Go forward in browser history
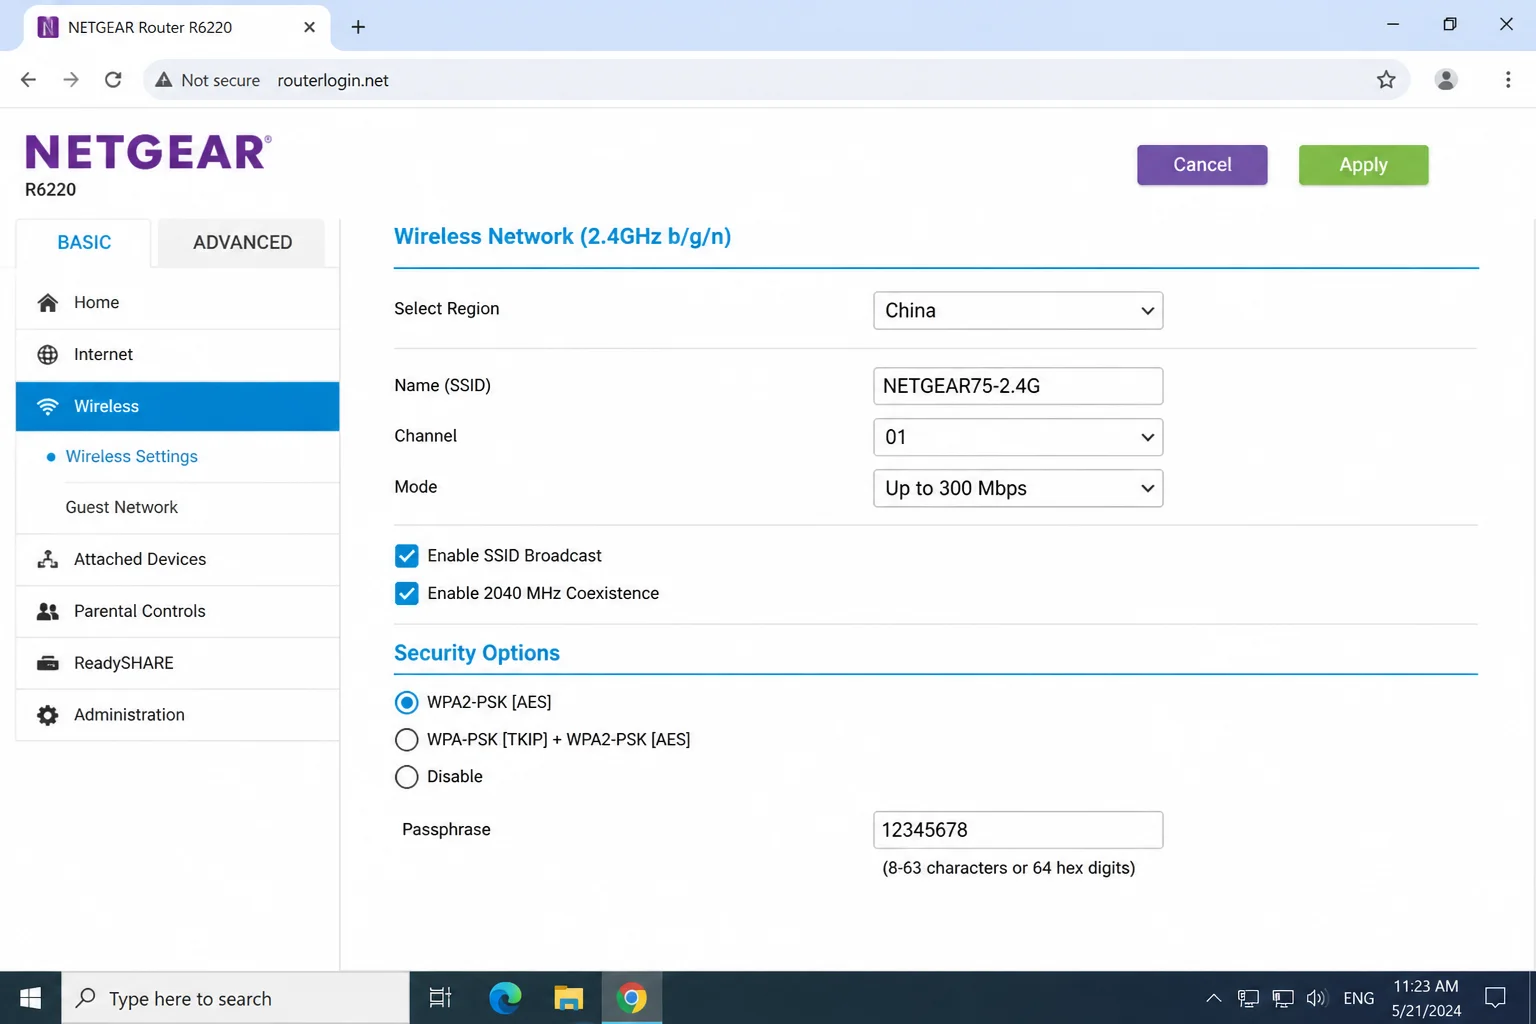The image size is (1536, 1024). pos(71,80)
